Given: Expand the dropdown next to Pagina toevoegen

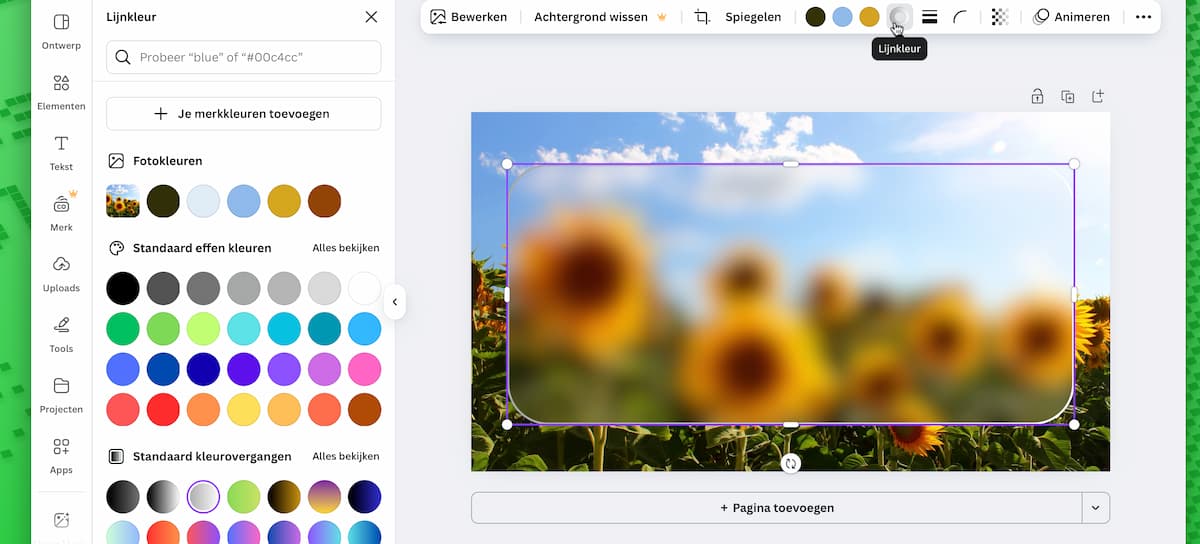Looking at the screenshot, I should (x=1095, y=508).
